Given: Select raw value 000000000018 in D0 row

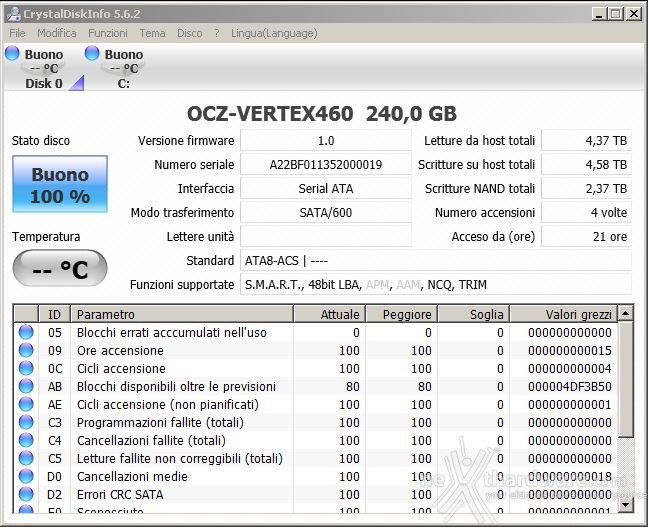Looking at the screenshot, I should (569, 476).
